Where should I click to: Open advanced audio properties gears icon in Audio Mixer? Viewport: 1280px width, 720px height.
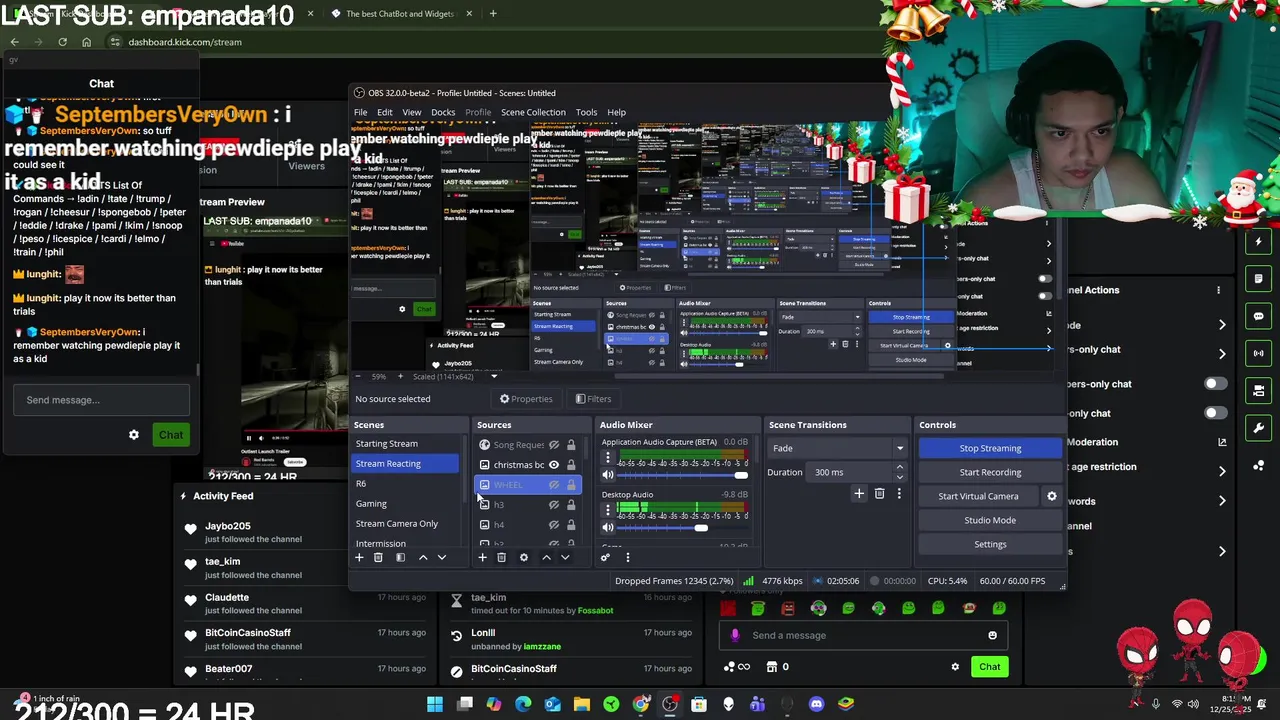click(605, 557)
